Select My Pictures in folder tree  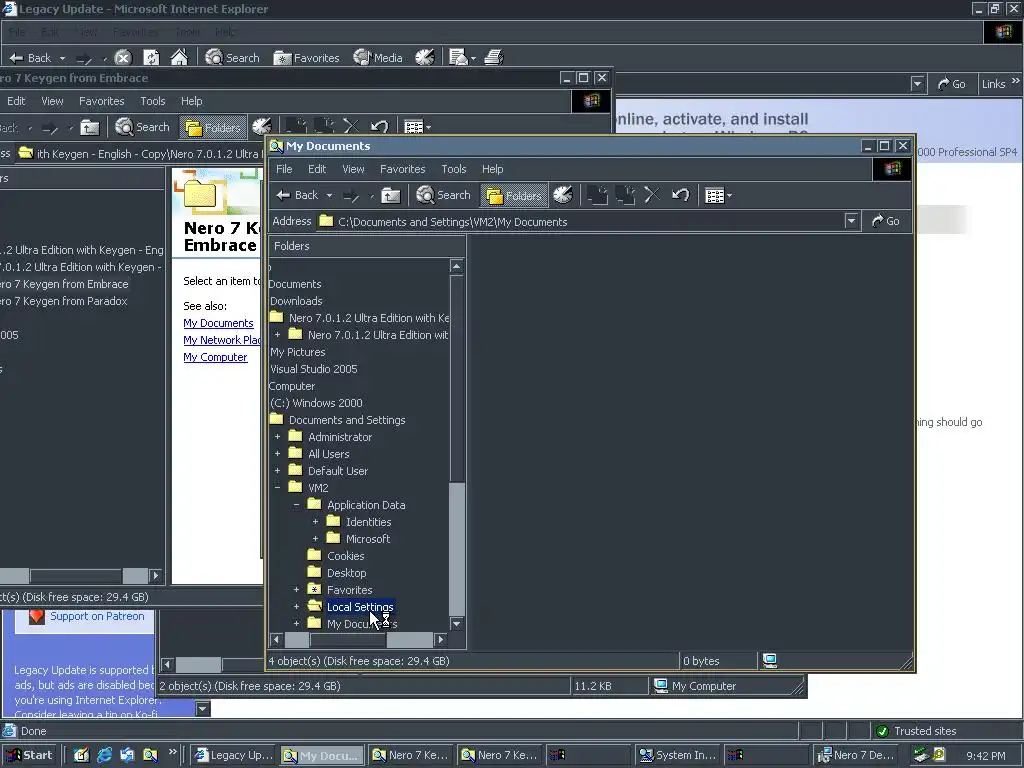(x=297, y=352)
